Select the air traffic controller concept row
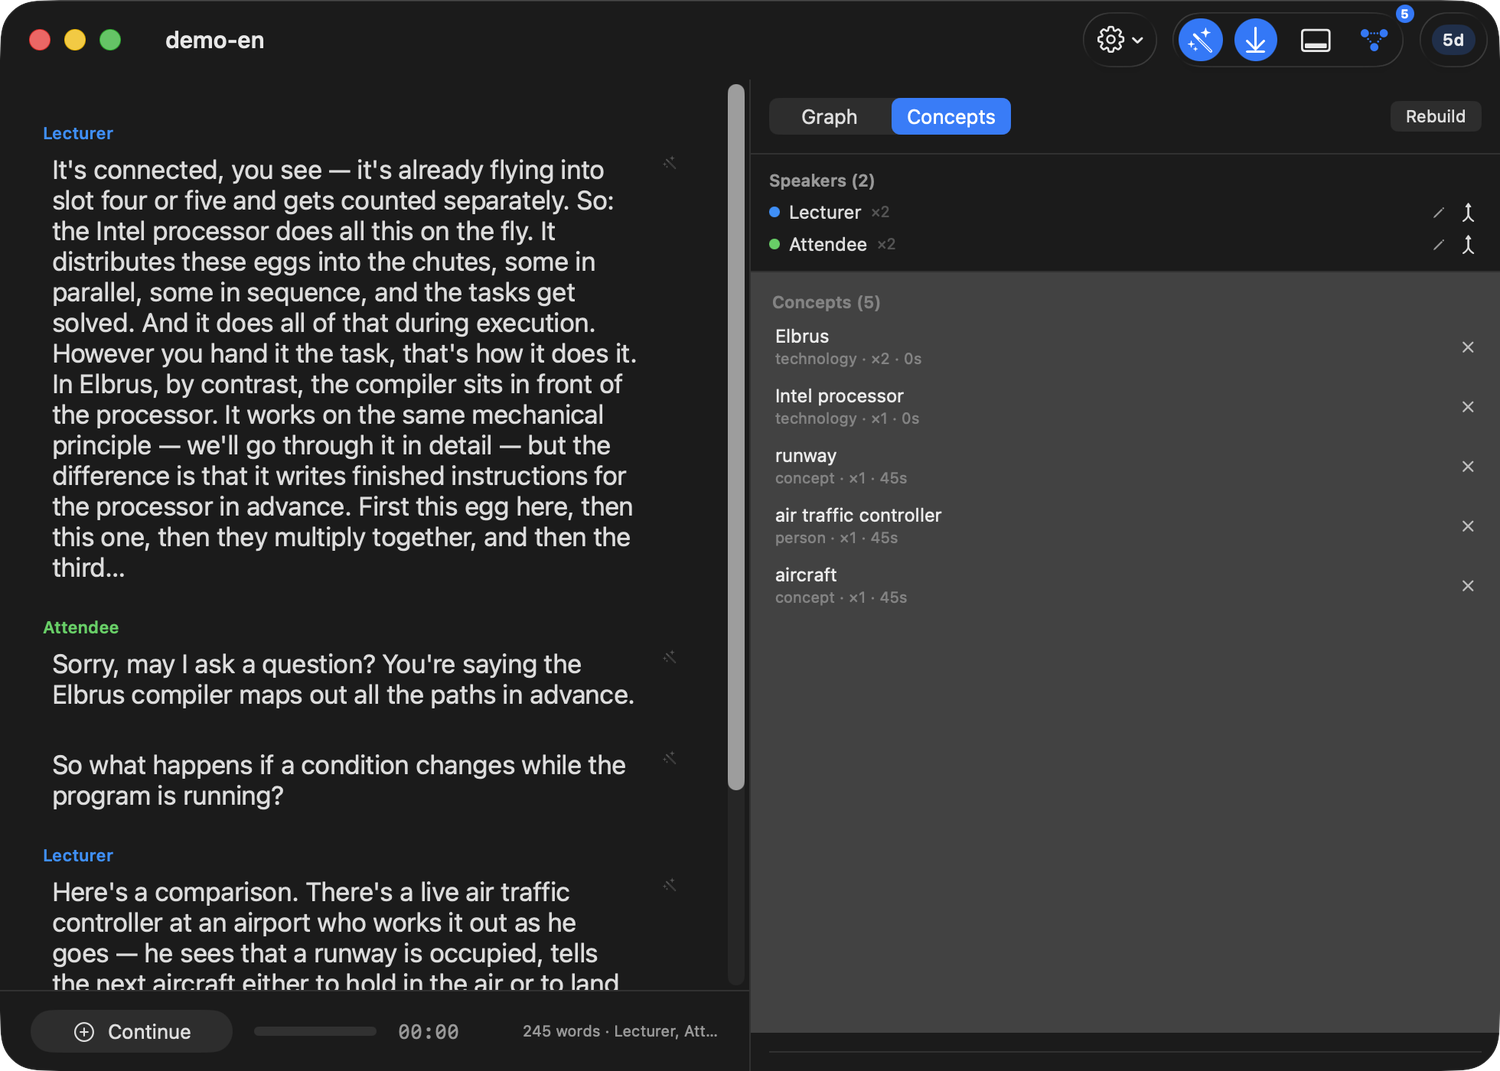The width and height of the screenshot is (1500, 1071). (1124, 526)
